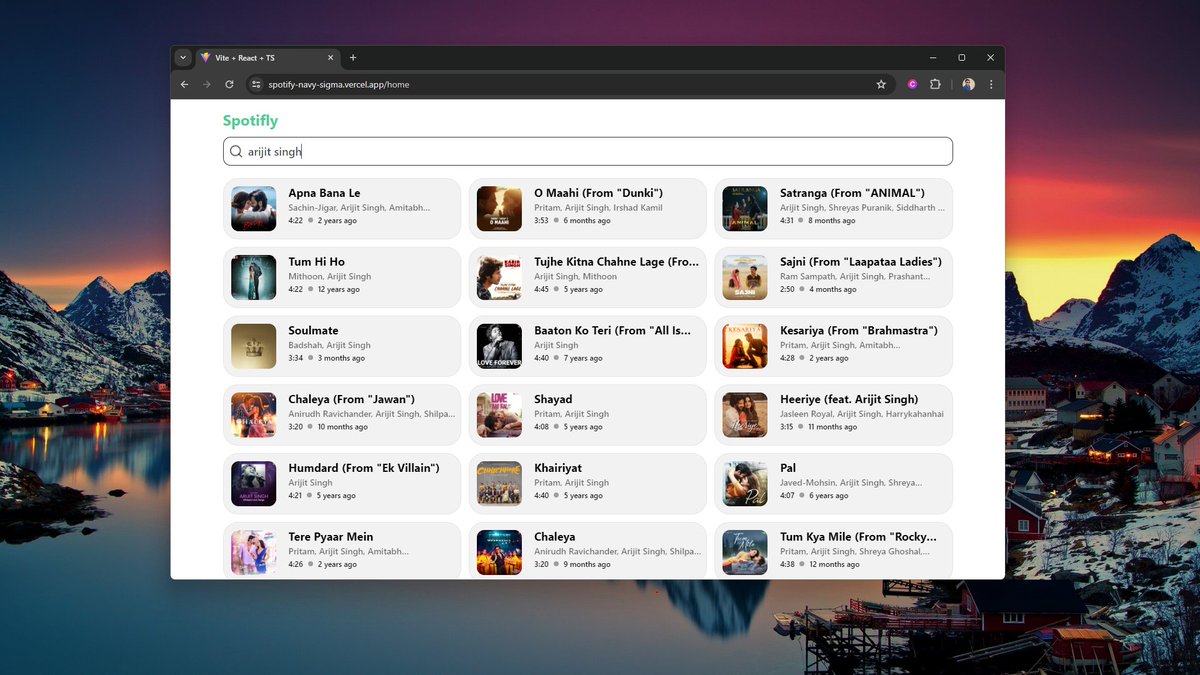The image size is (1200, 675).
Task: Click the 7 years ago label
Action: point(582,358)
